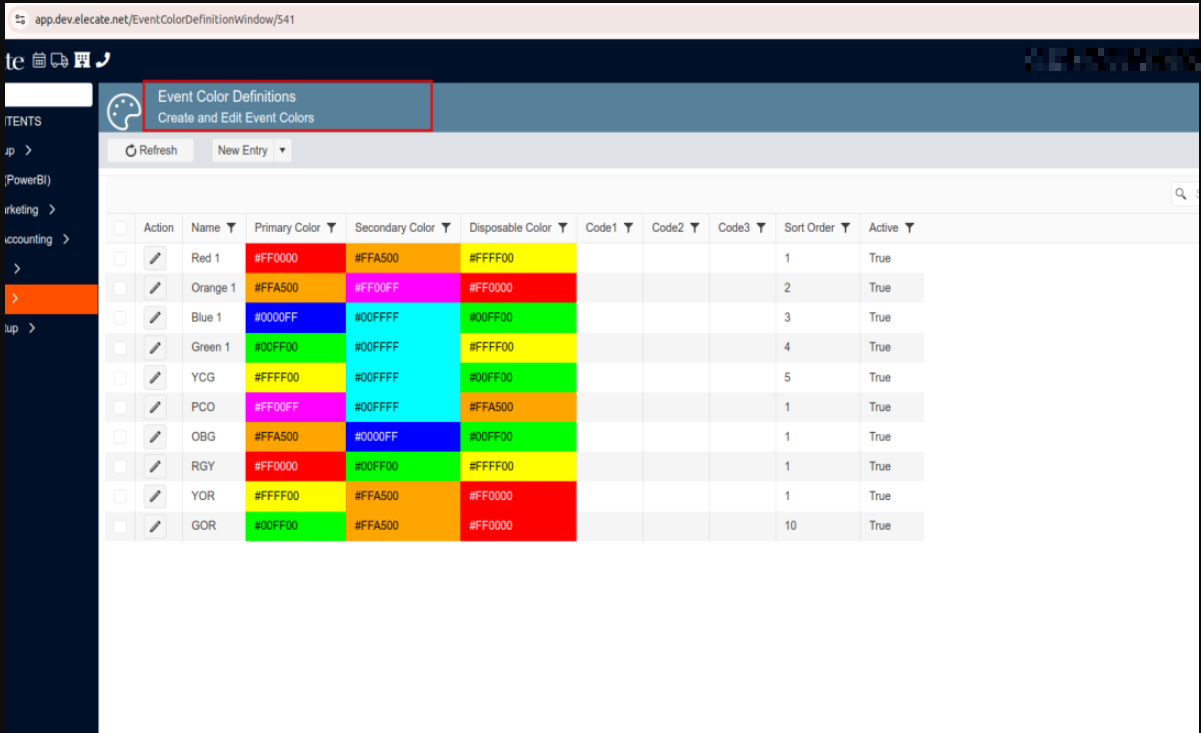Image resolution: width=1201 pixels, height=733 pixels.
Task: Click the New Entry button
Action: point(242,151)
